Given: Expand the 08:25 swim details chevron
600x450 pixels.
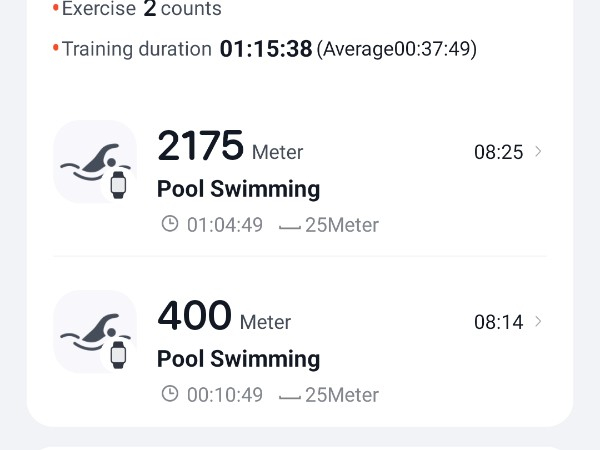Looking at the screenshot, I should 539,152.
